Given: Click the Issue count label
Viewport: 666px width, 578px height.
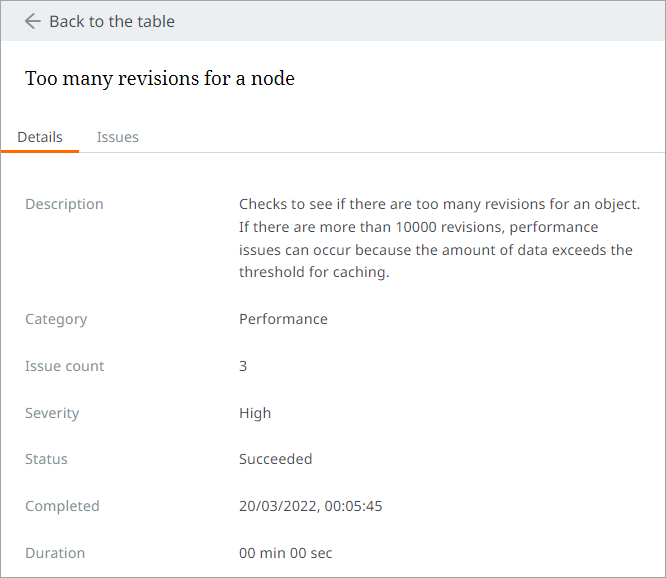Looking at the screenshot, I should tap(64, 366).
